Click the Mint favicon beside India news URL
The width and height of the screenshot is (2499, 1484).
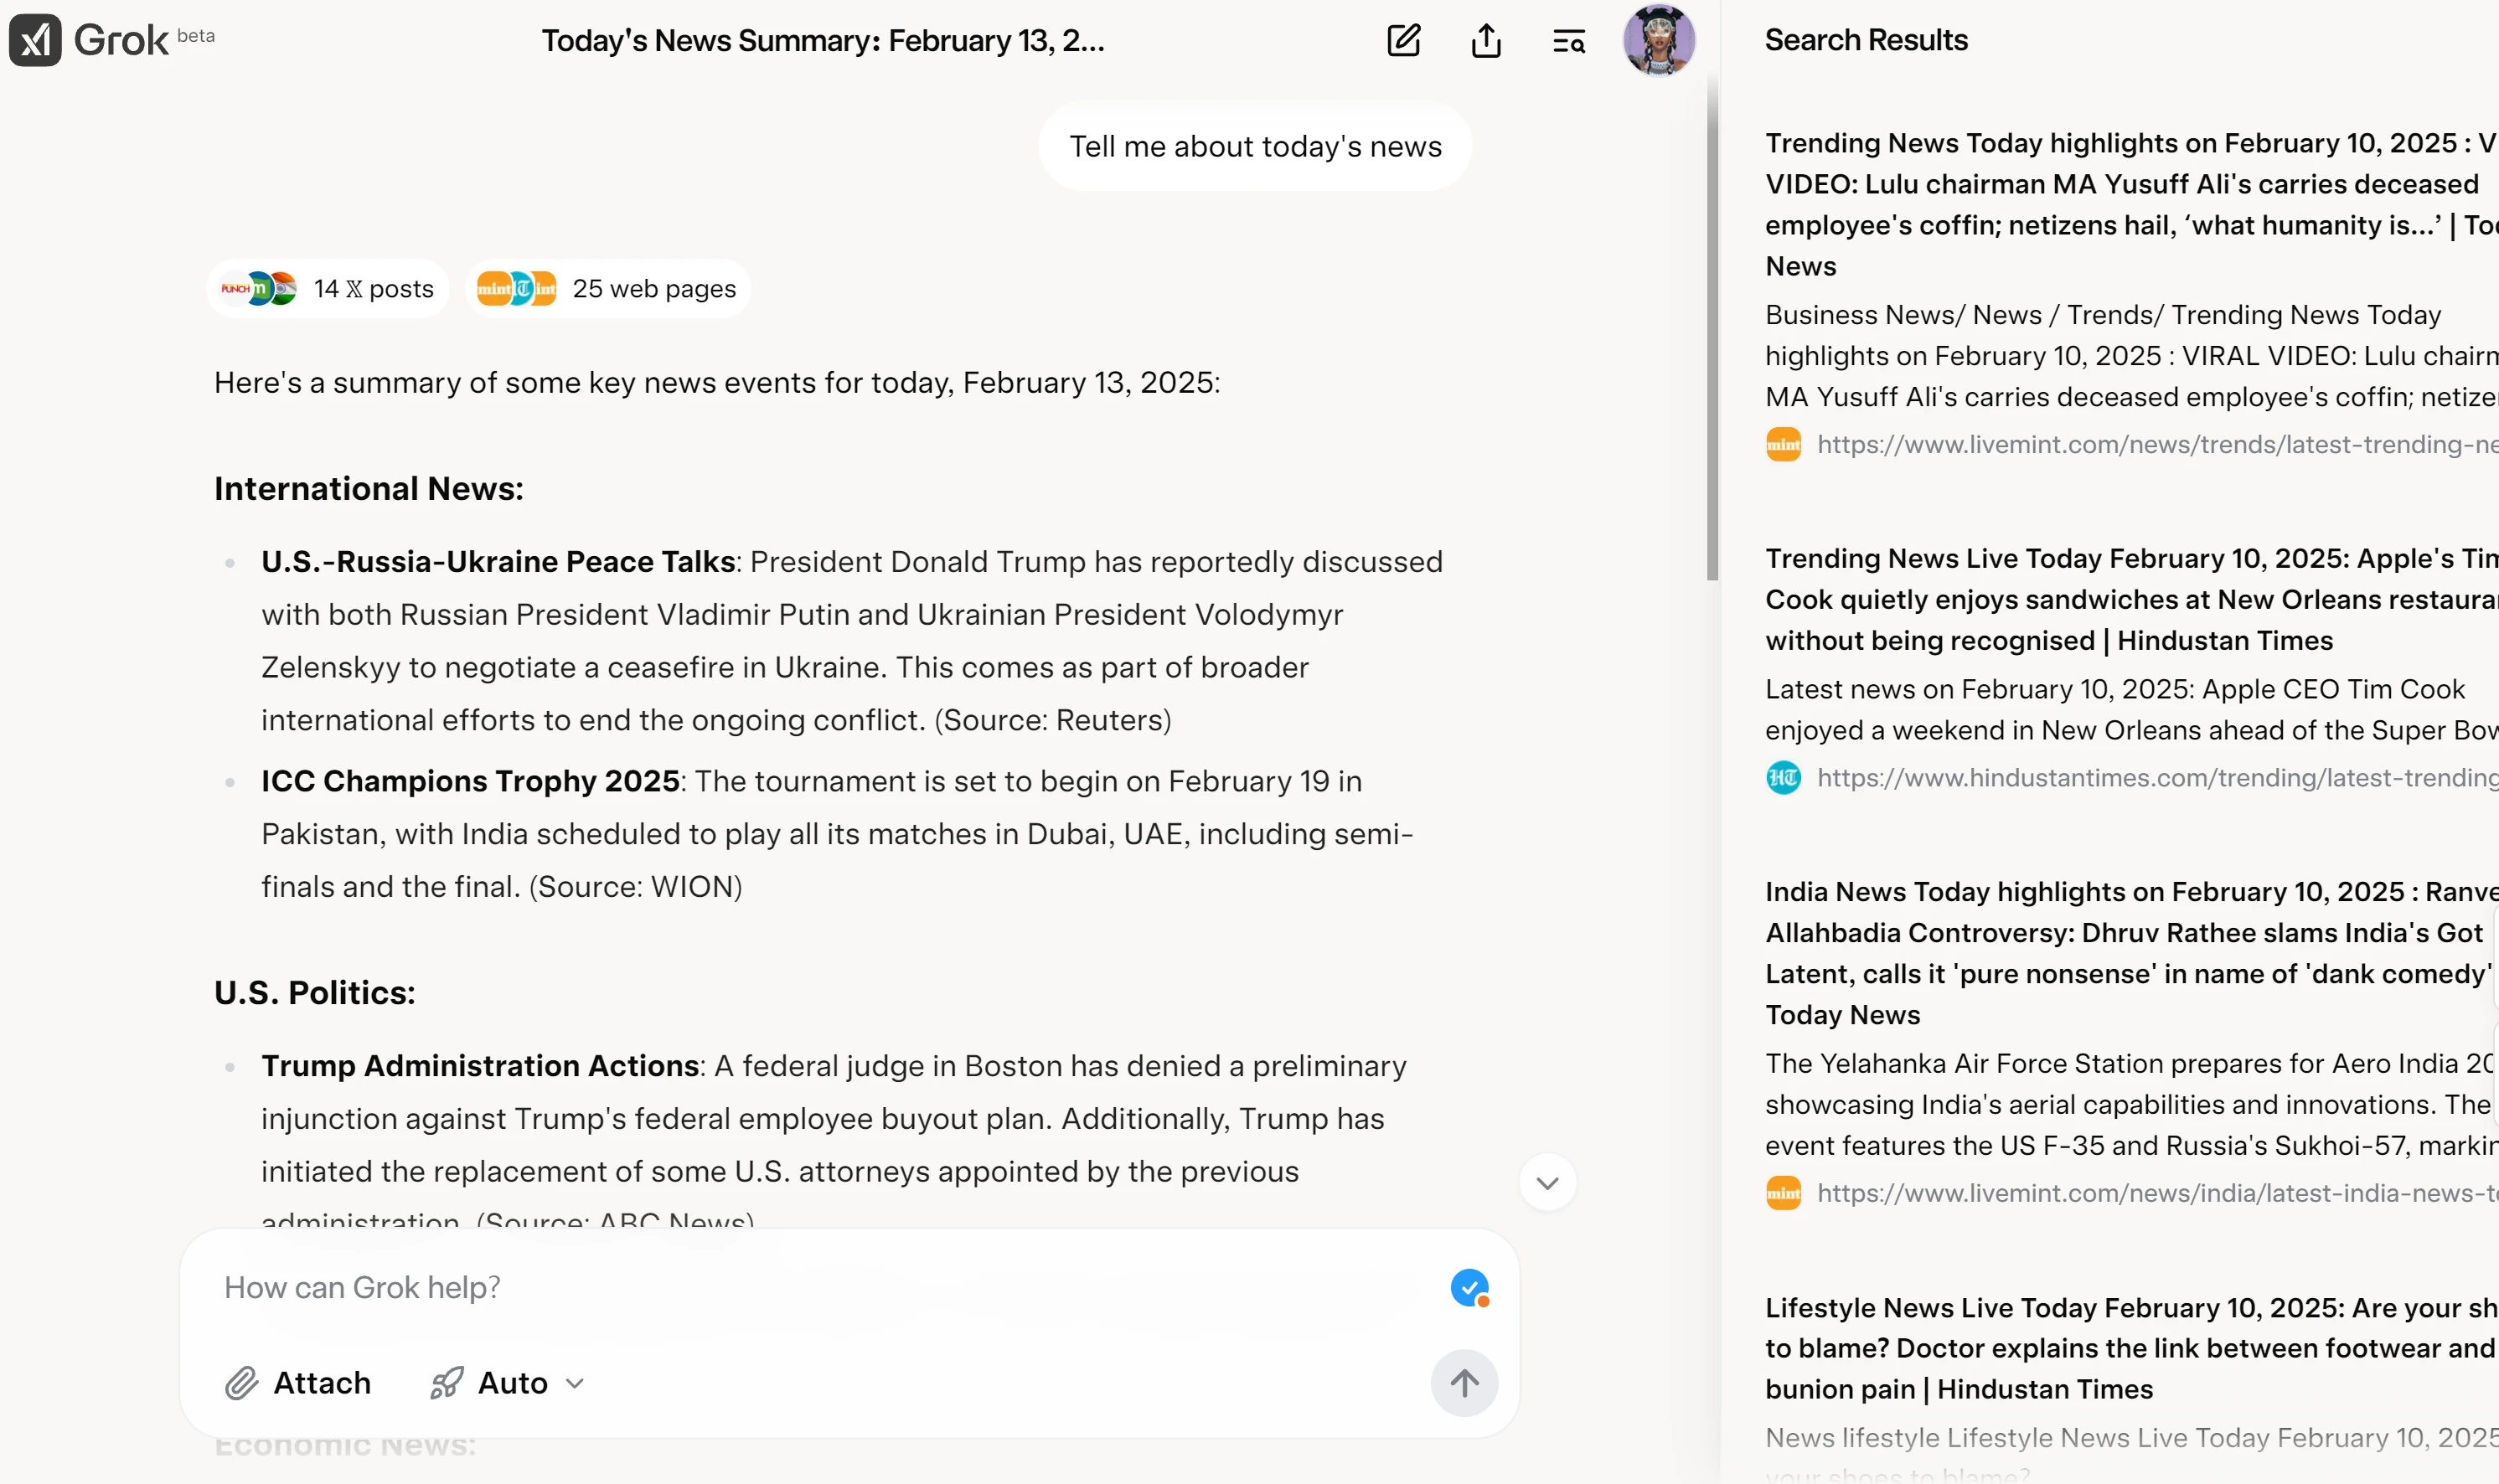(1783, 1193)
